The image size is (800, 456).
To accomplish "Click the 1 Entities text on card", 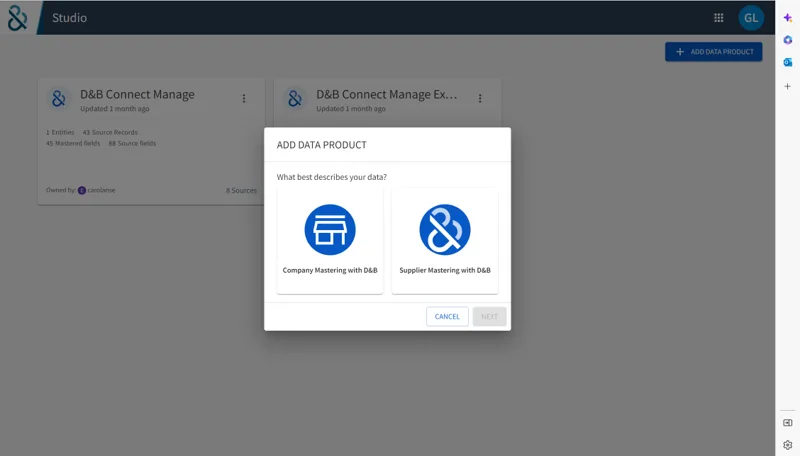I will point(60,132).
